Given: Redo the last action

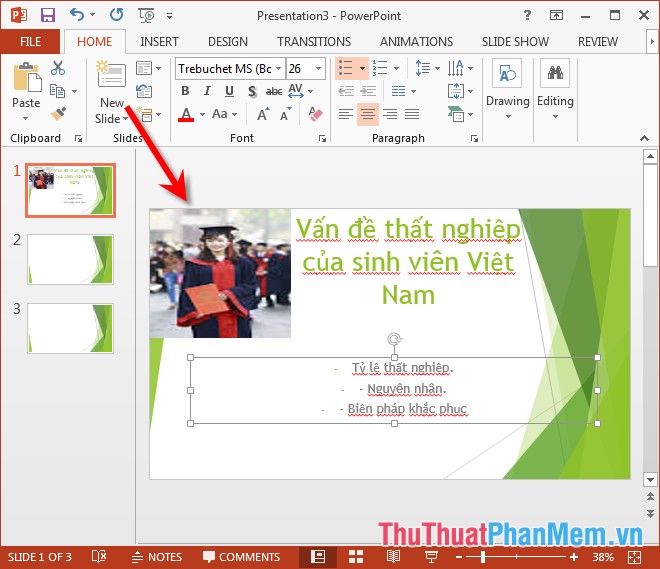Looking at the screenshot, I should [x=117, y=15].
